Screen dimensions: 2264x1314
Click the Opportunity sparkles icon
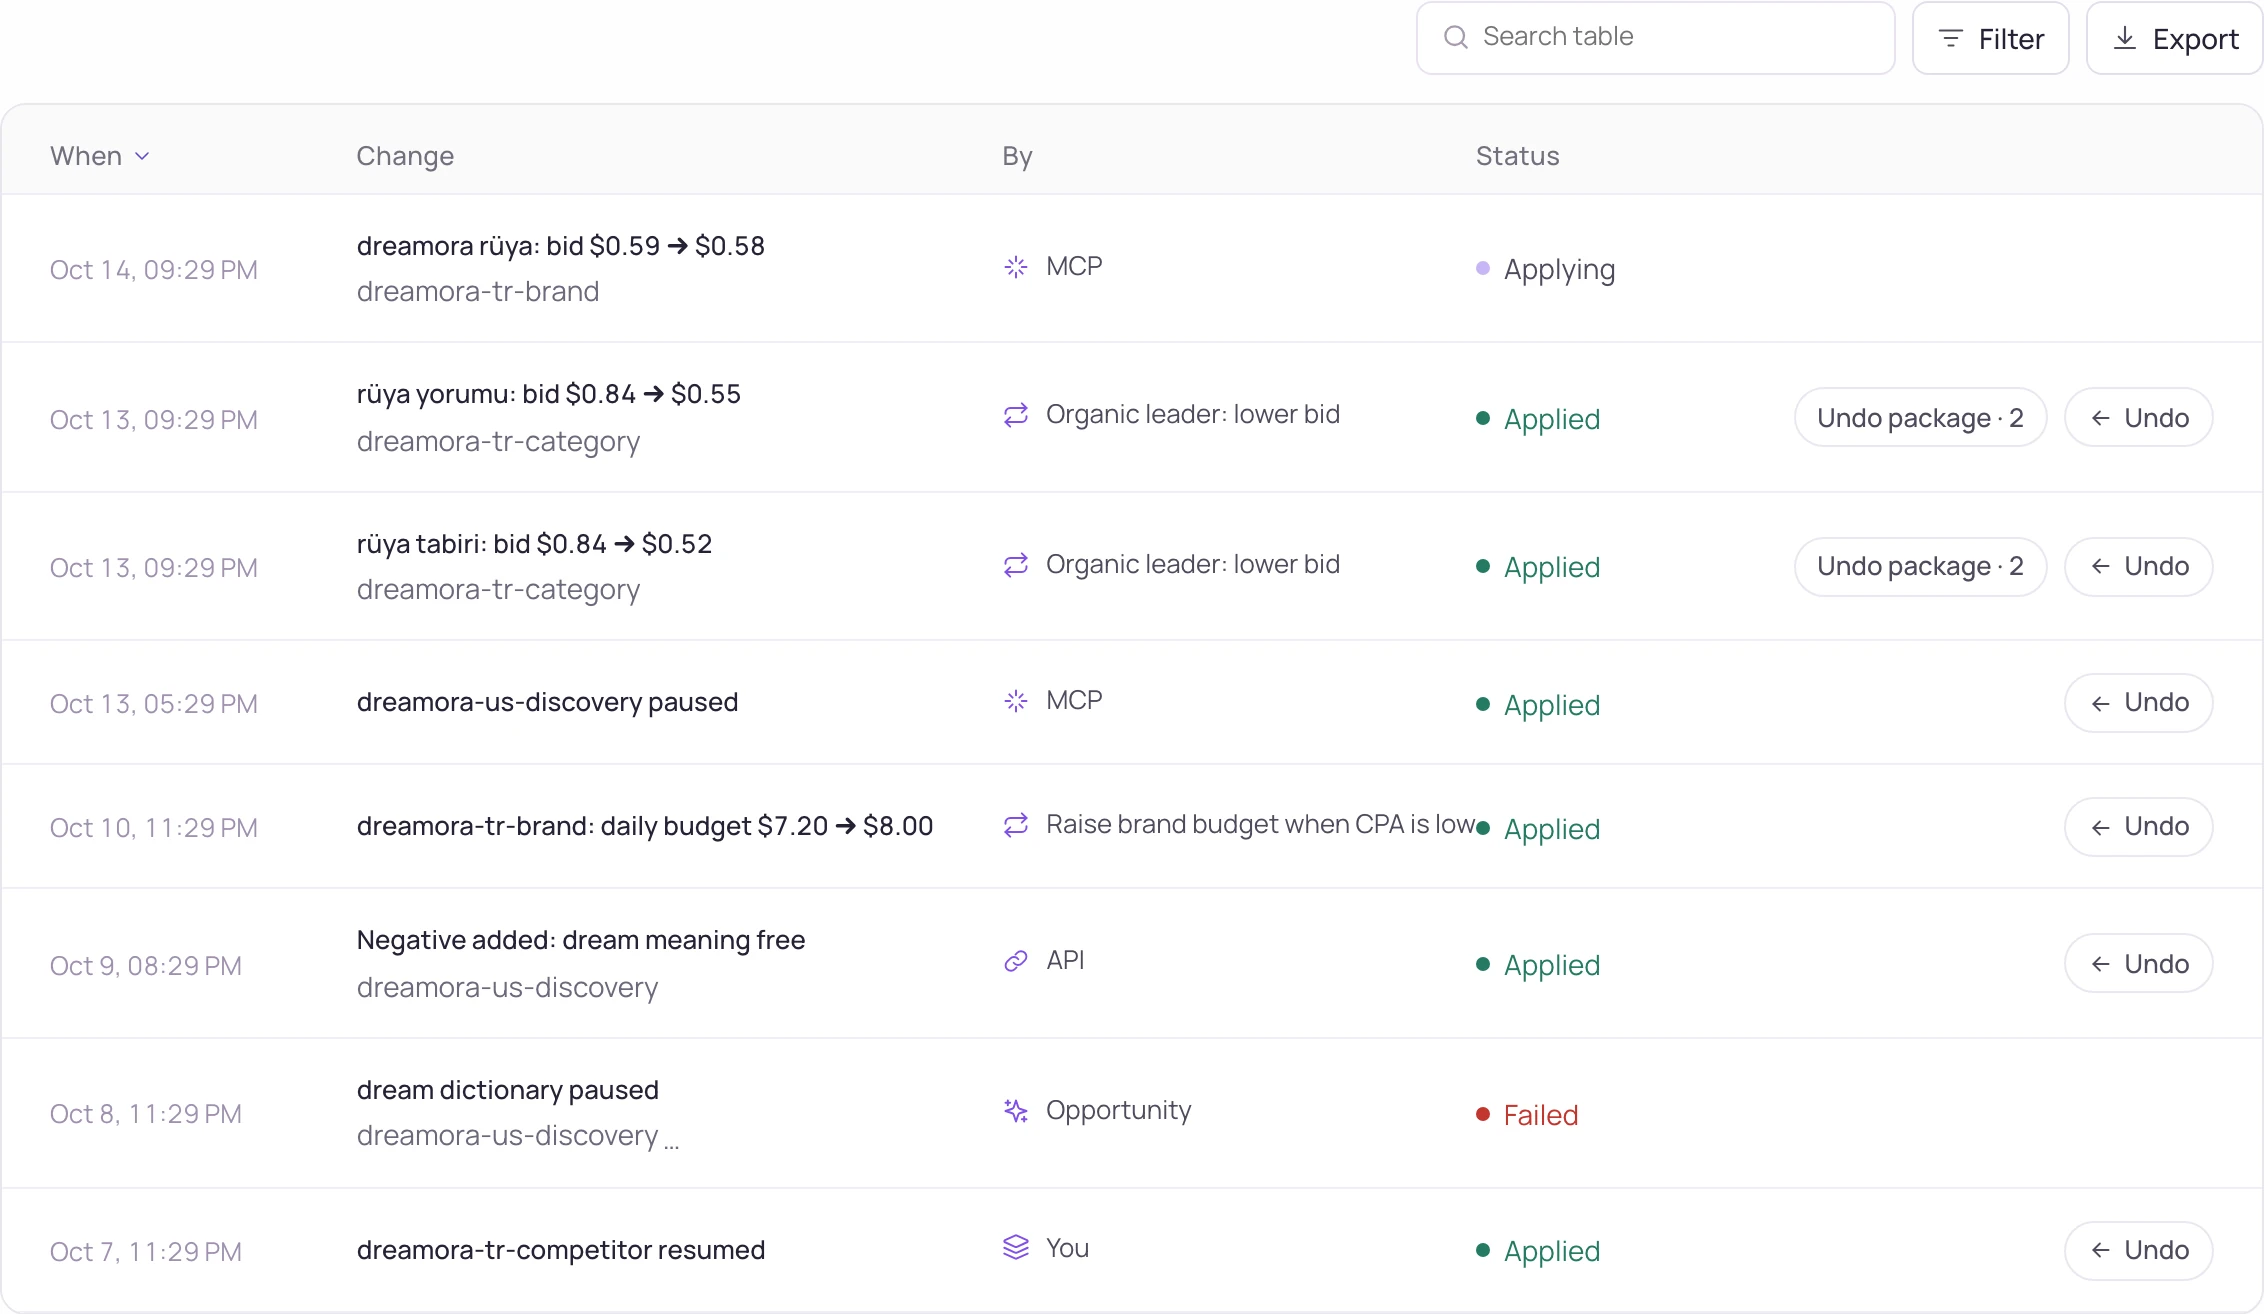point(1016,1111)
